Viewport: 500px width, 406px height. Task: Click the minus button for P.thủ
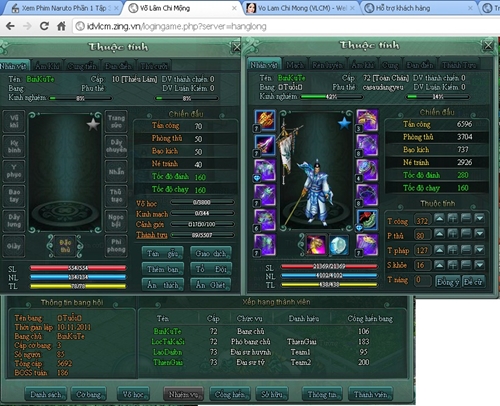coord(466,234)
